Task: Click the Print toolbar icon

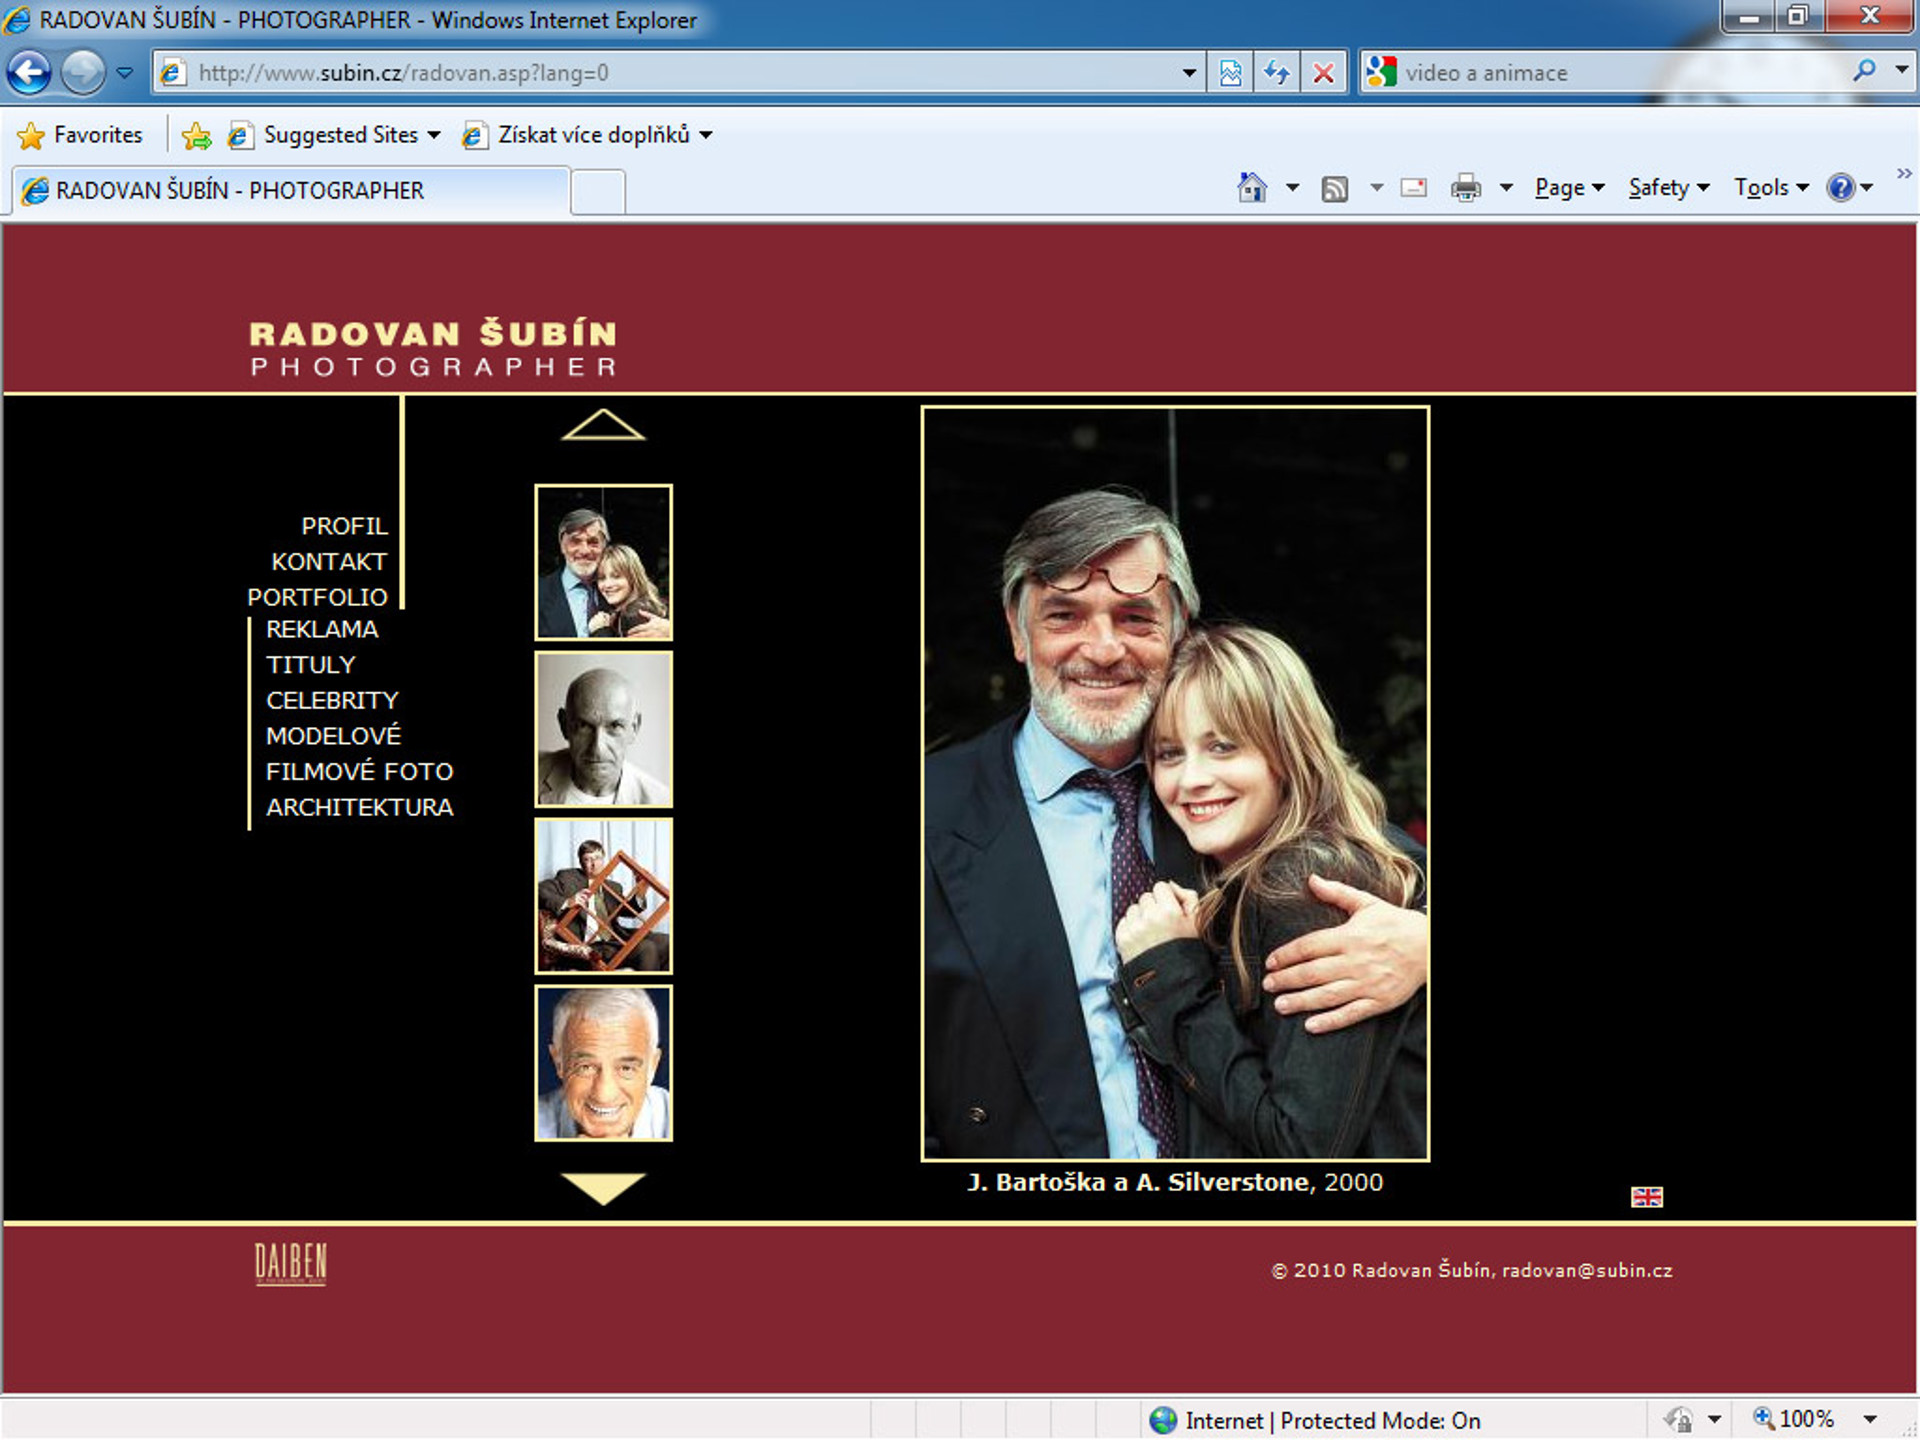Action: point(1465,187)
